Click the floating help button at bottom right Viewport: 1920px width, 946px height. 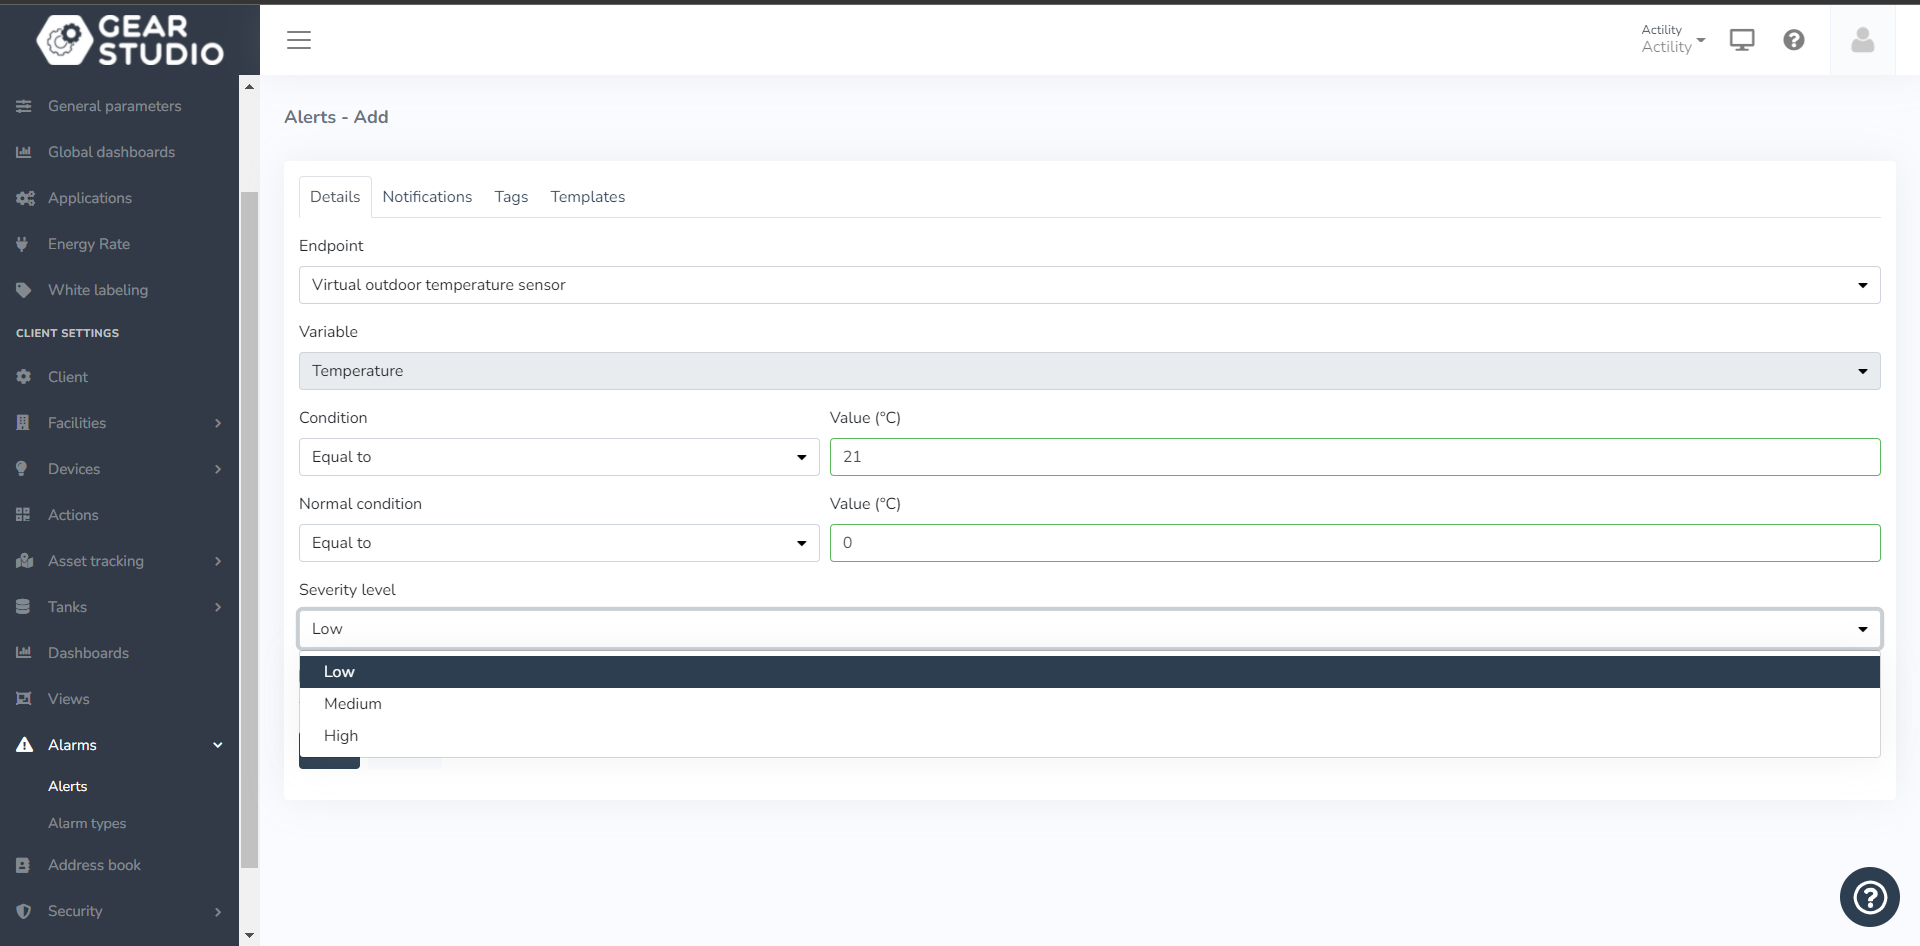click(x=1869, y=897)
